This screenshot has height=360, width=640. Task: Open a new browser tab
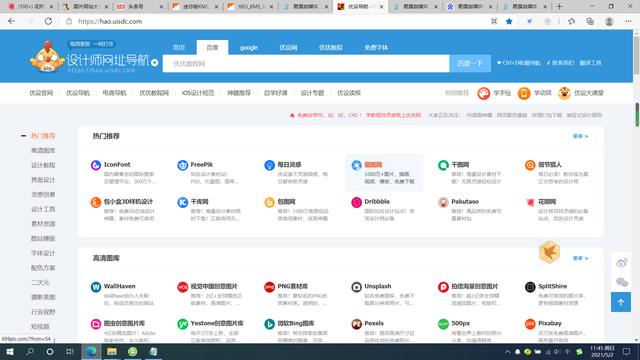click(x=559, y=7)
